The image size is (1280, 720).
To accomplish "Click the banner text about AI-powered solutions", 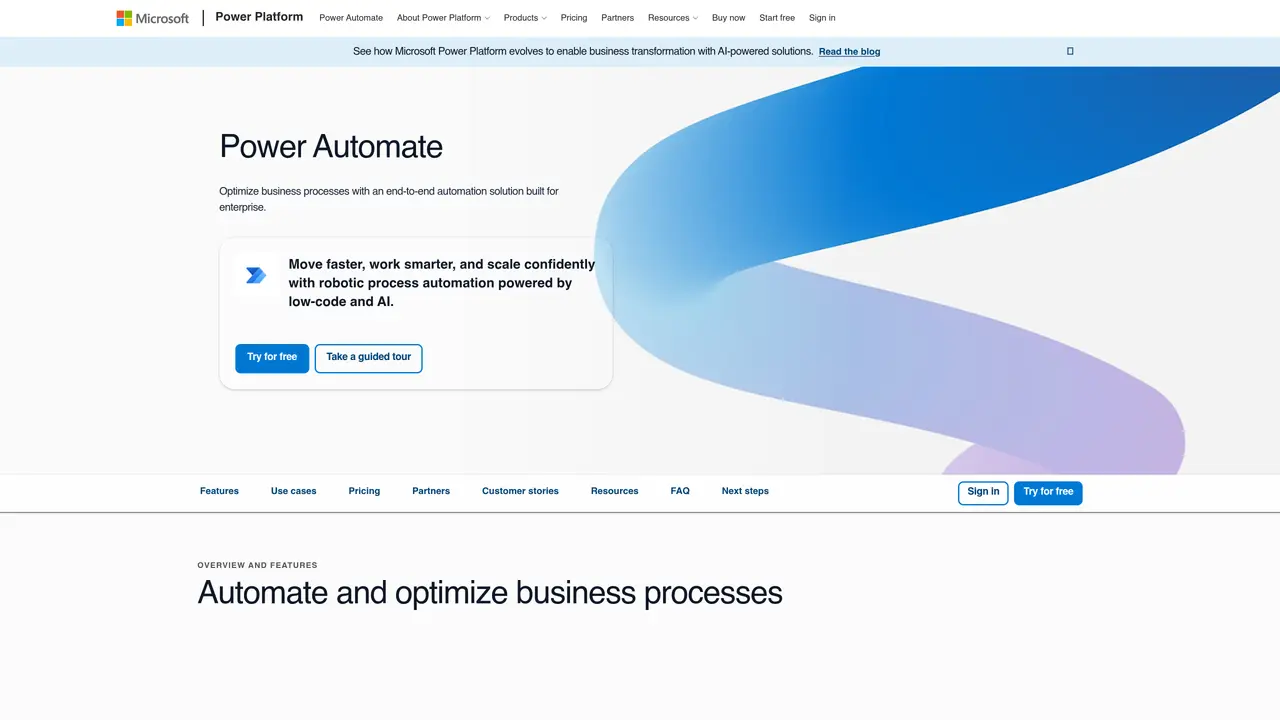I will 583,51.
